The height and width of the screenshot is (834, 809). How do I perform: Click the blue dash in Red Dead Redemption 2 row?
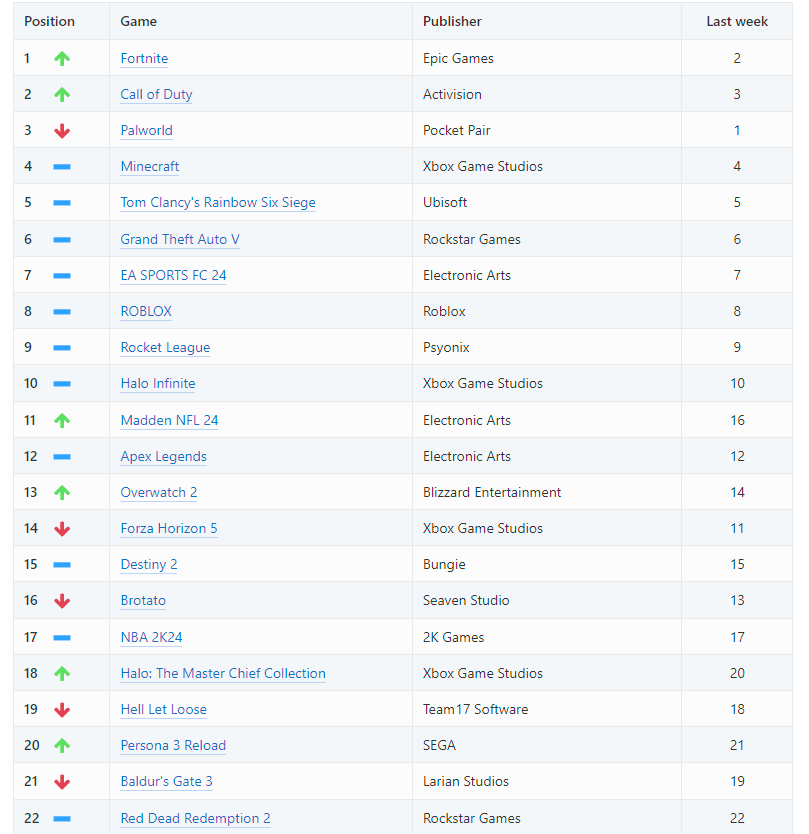coord(62,819)
